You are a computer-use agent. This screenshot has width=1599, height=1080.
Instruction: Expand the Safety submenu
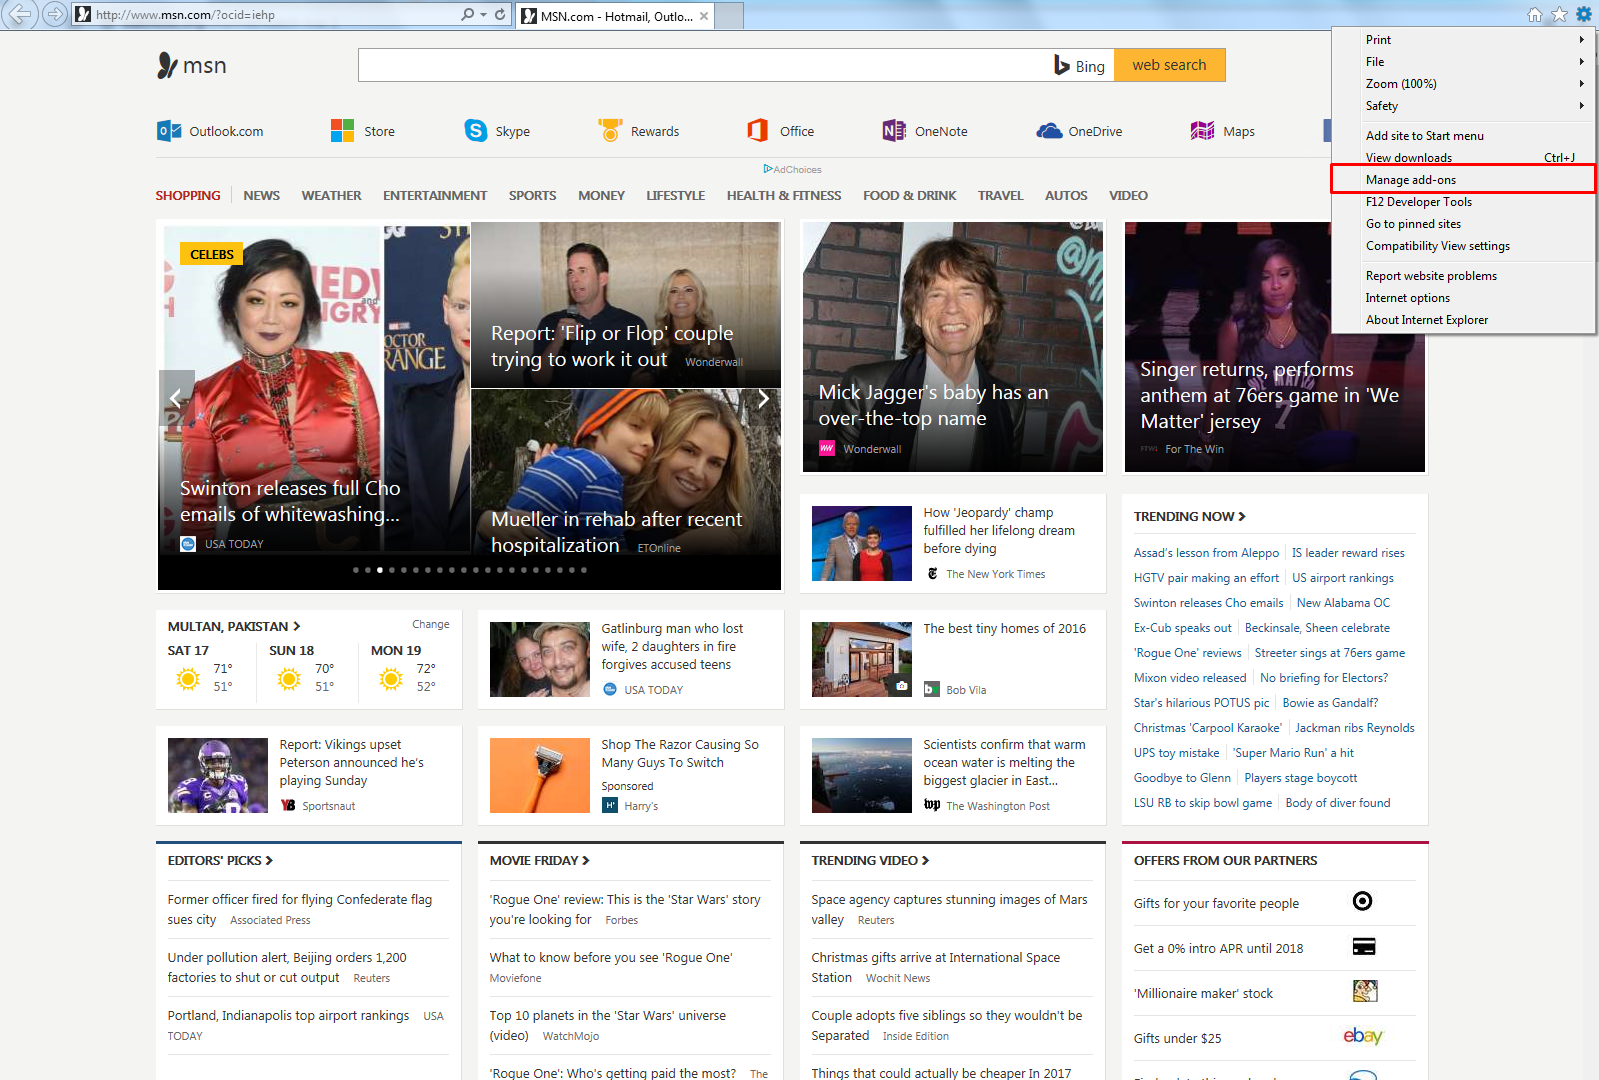(1581, 106)
